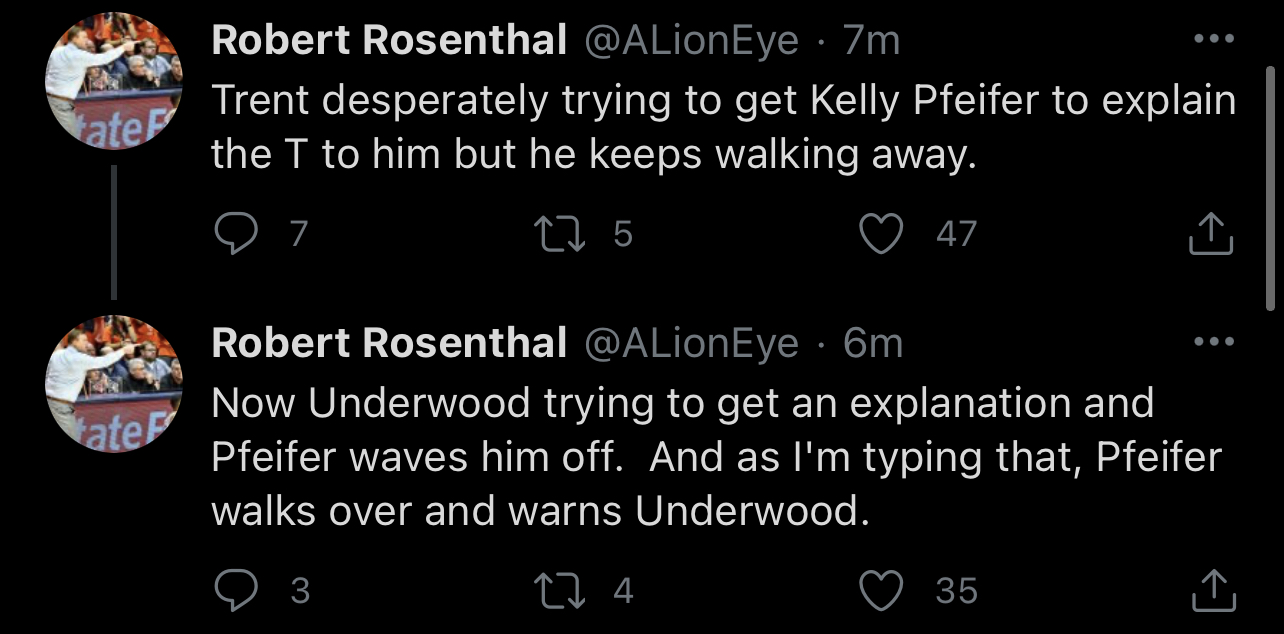
Task: Open the 6m timestamp link
Action: coord(873,343)
